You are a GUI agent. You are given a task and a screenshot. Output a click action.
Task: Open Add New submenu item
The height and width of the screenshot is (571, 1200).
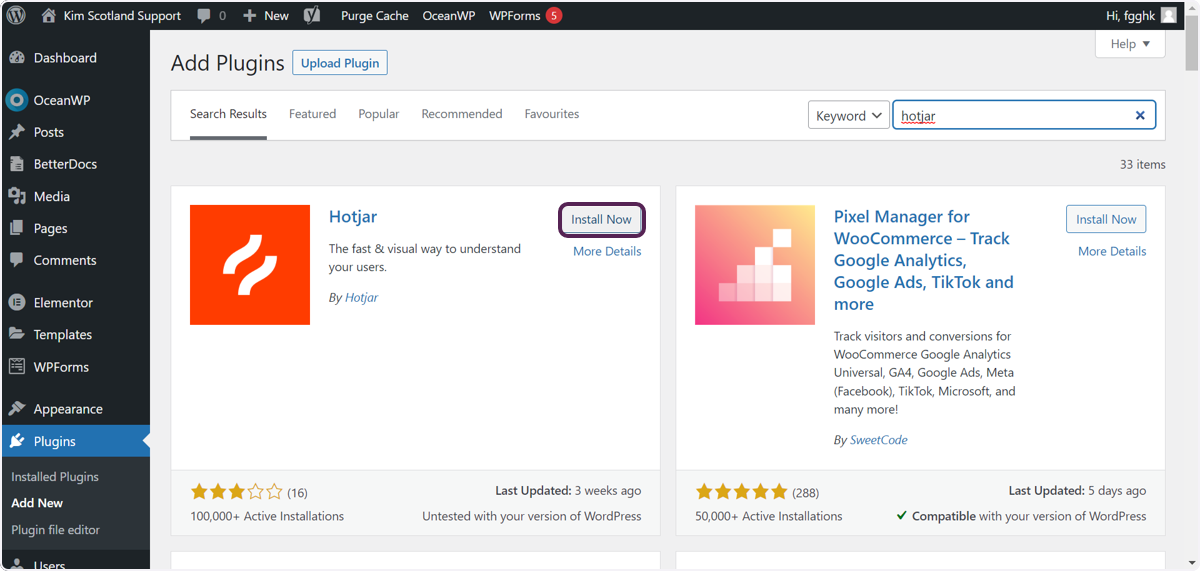click(x=37, y=503)
